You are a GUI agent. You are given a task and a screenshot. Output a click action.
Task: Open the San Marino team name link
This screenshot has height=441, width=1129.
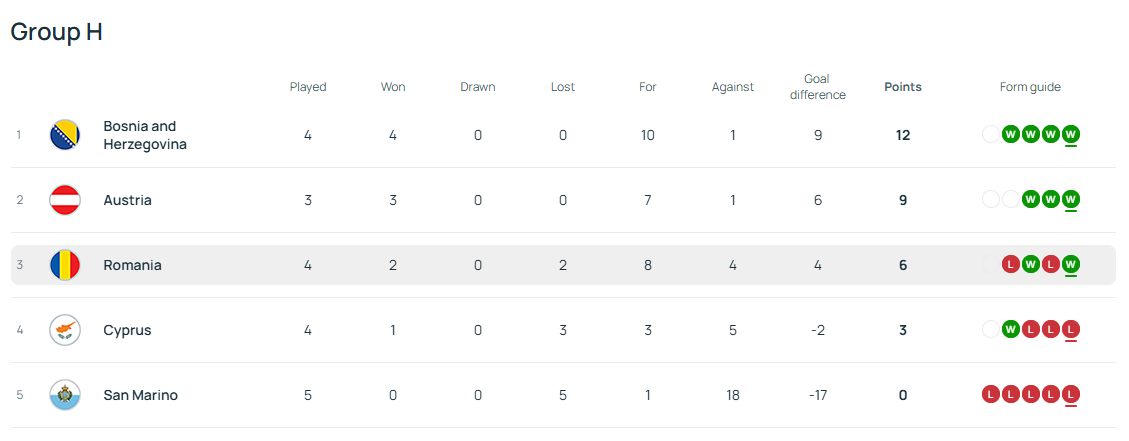click(140, 395)
